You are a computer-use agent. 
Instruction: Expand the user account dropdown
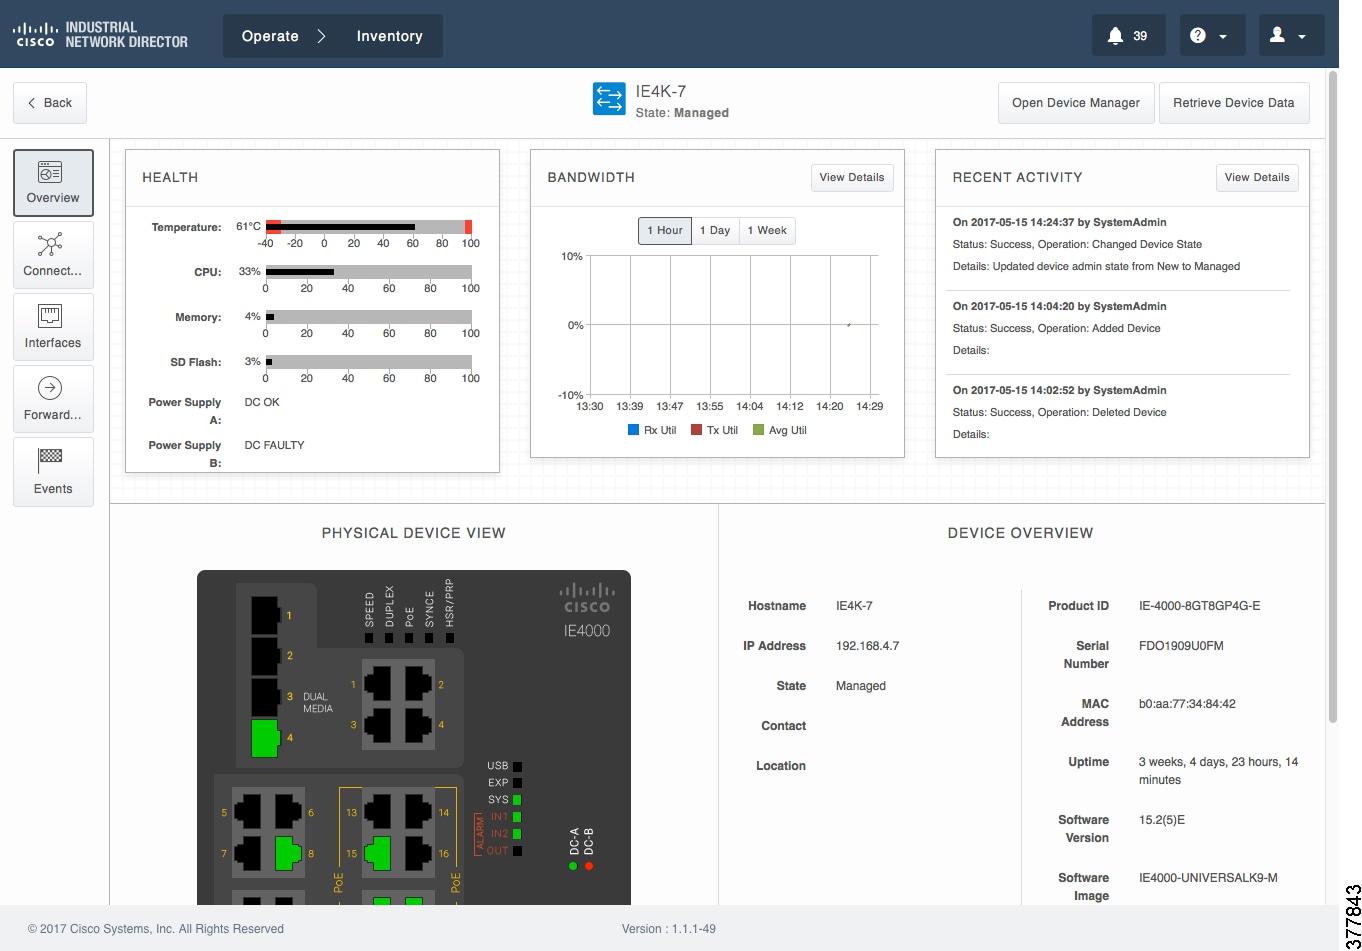(x=1290, y=36)
